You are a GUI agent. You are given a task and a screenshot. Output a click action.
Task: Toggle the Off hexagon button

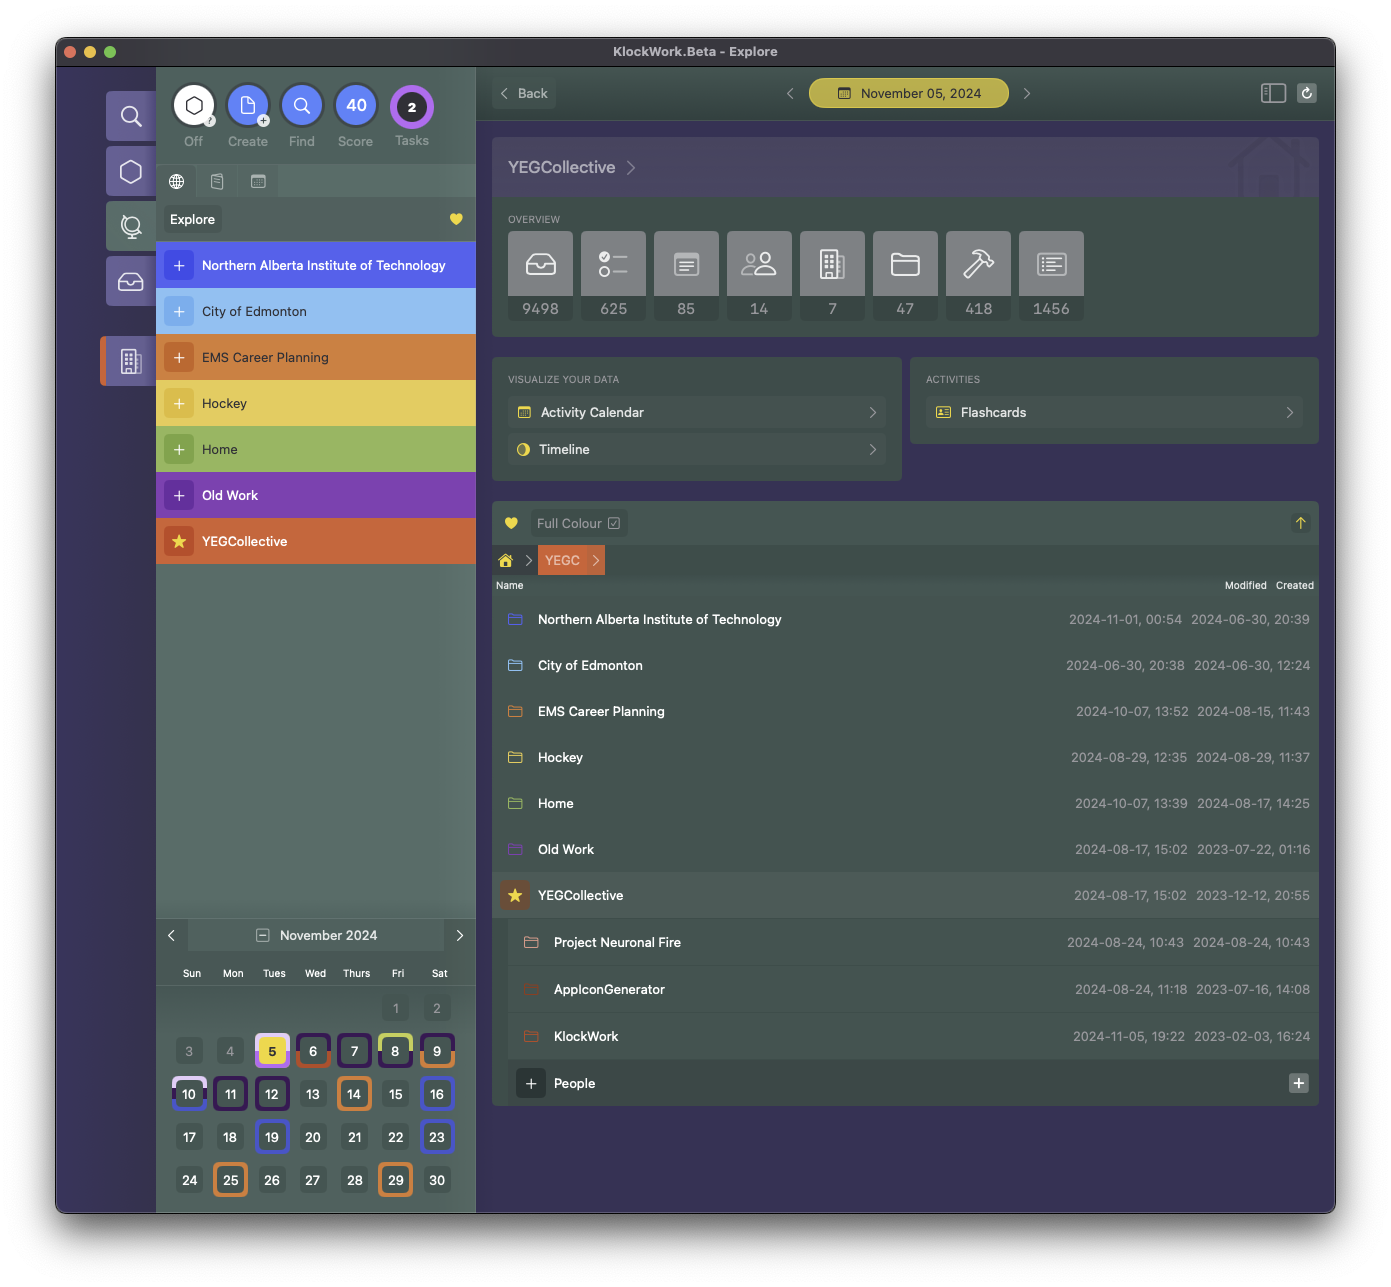[x=194, y=106]
